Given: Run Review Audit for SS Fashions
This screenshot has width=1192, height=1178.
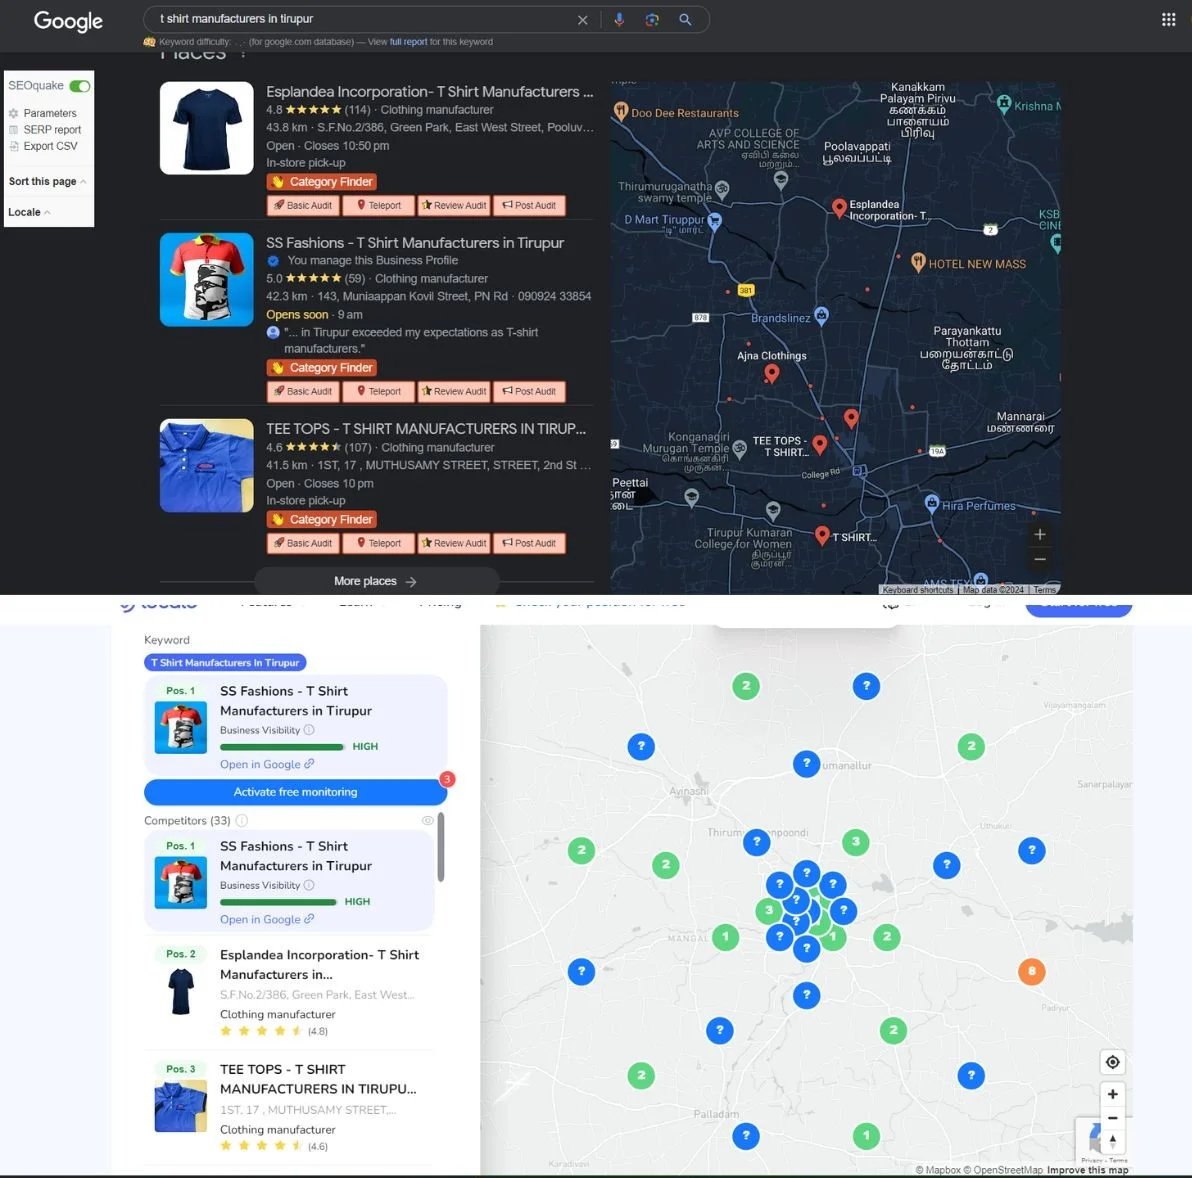Looking at the screenshot, I should click(454, 391).
